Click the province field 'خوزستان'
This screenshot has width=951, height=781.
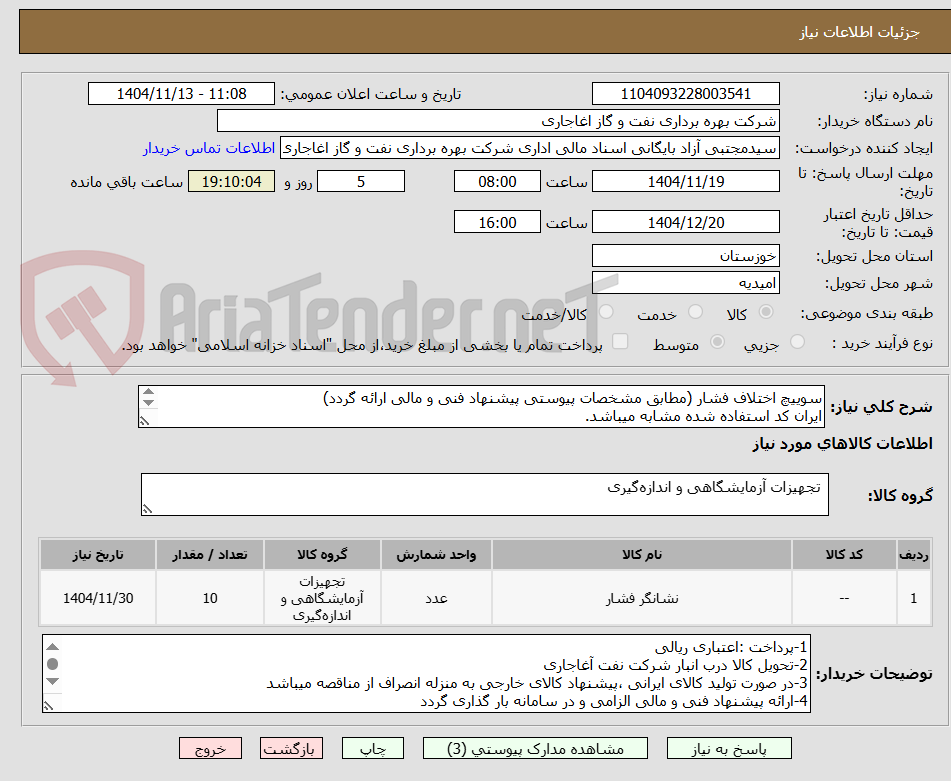point(685,256)
